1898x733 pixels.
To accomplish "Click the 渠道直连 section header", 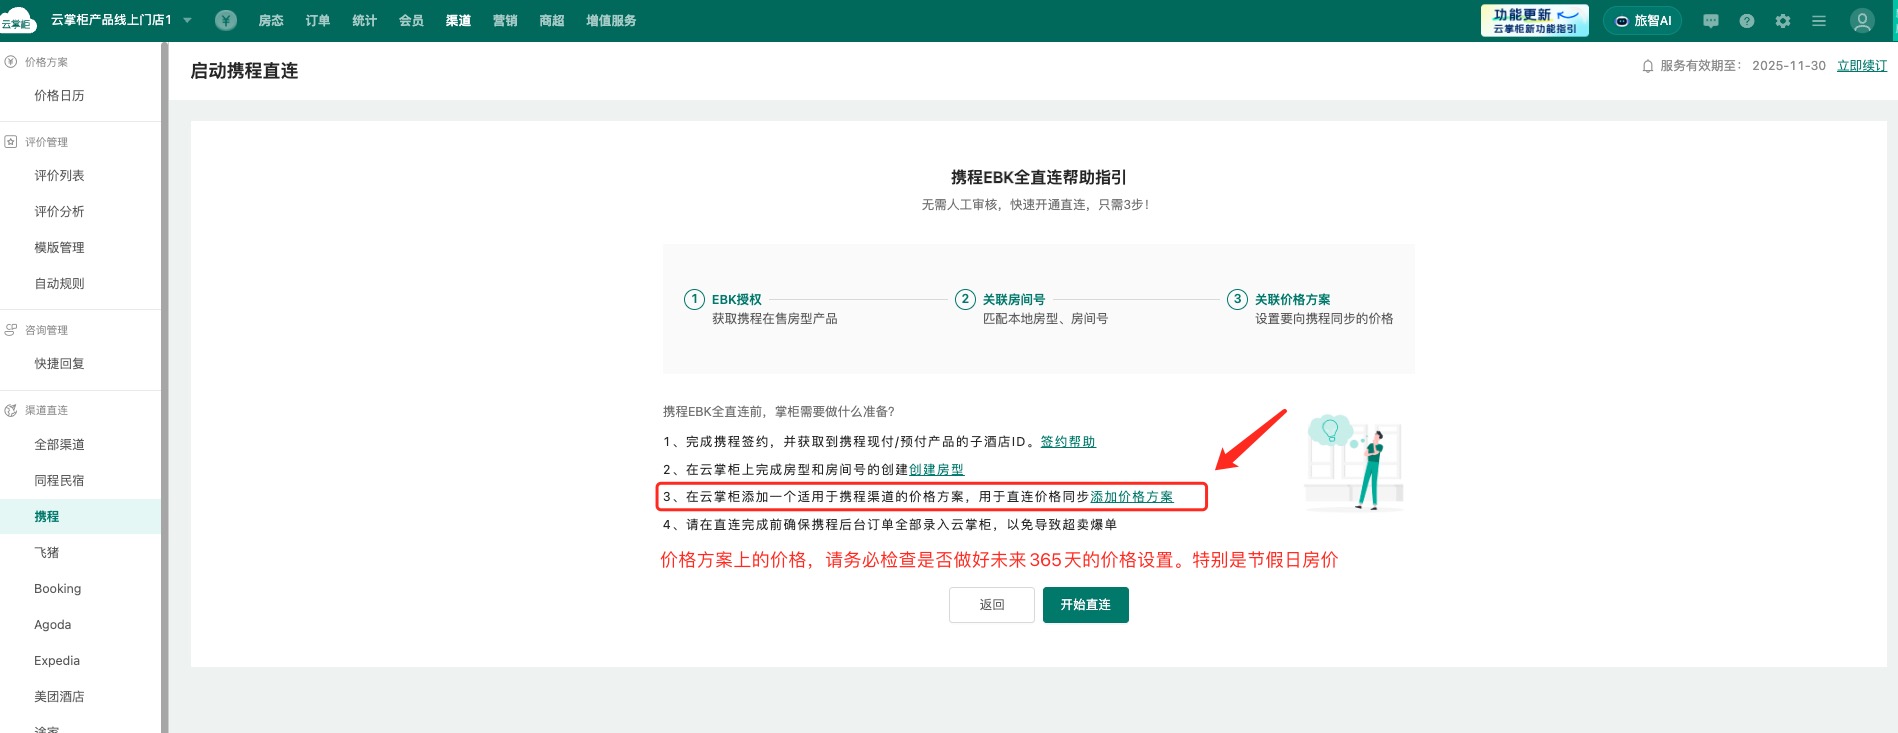I will pyautogui.click(x=46, y=410).
